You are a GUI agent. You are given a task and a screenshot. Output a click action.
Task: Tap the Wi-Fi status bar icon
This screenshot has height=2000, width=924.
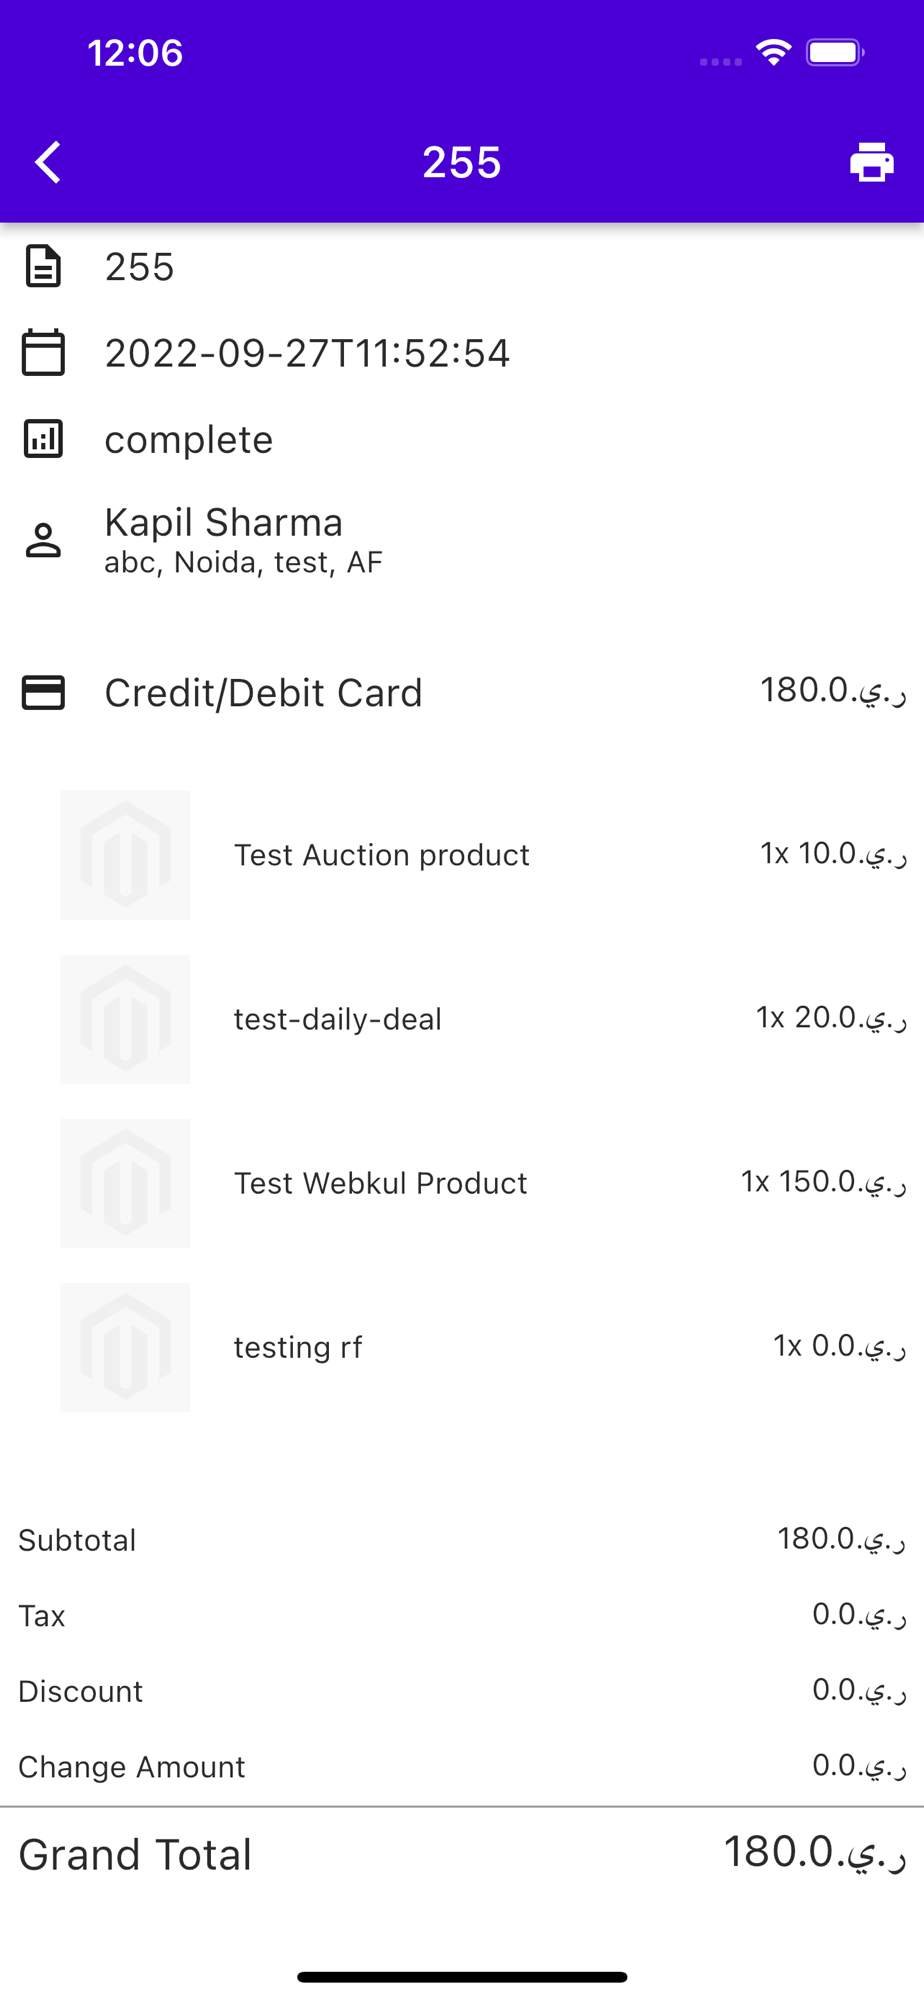[773, 52]
